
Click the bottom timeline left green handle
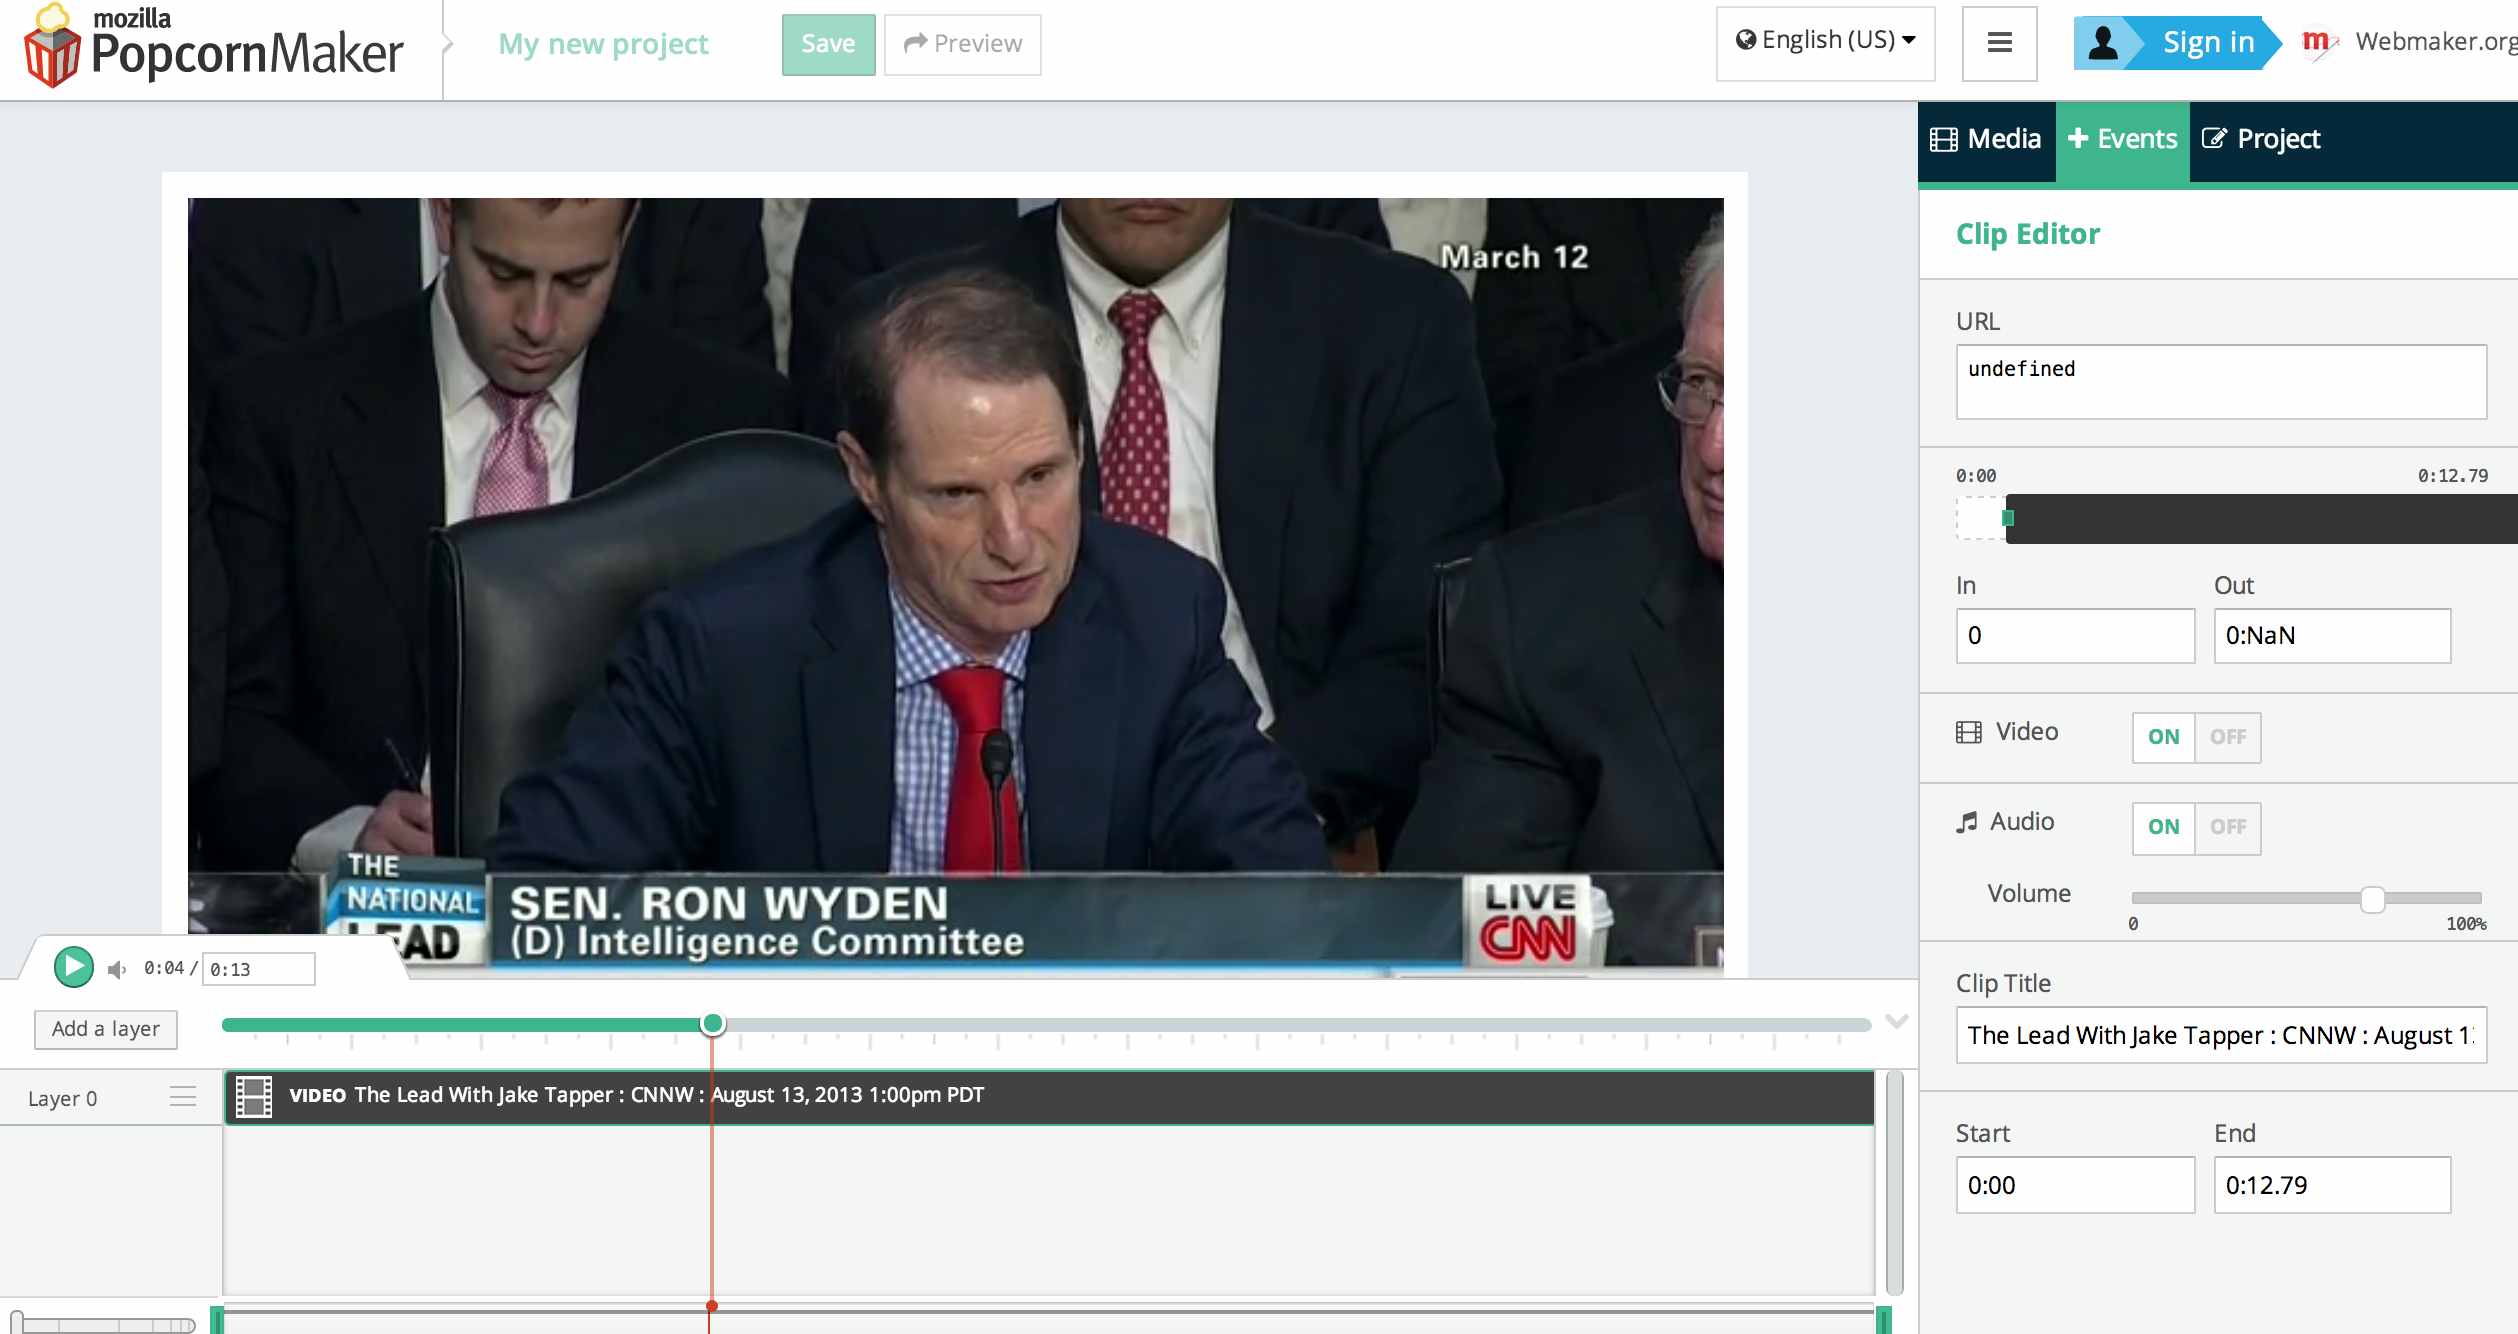(x=217, y=1320)
